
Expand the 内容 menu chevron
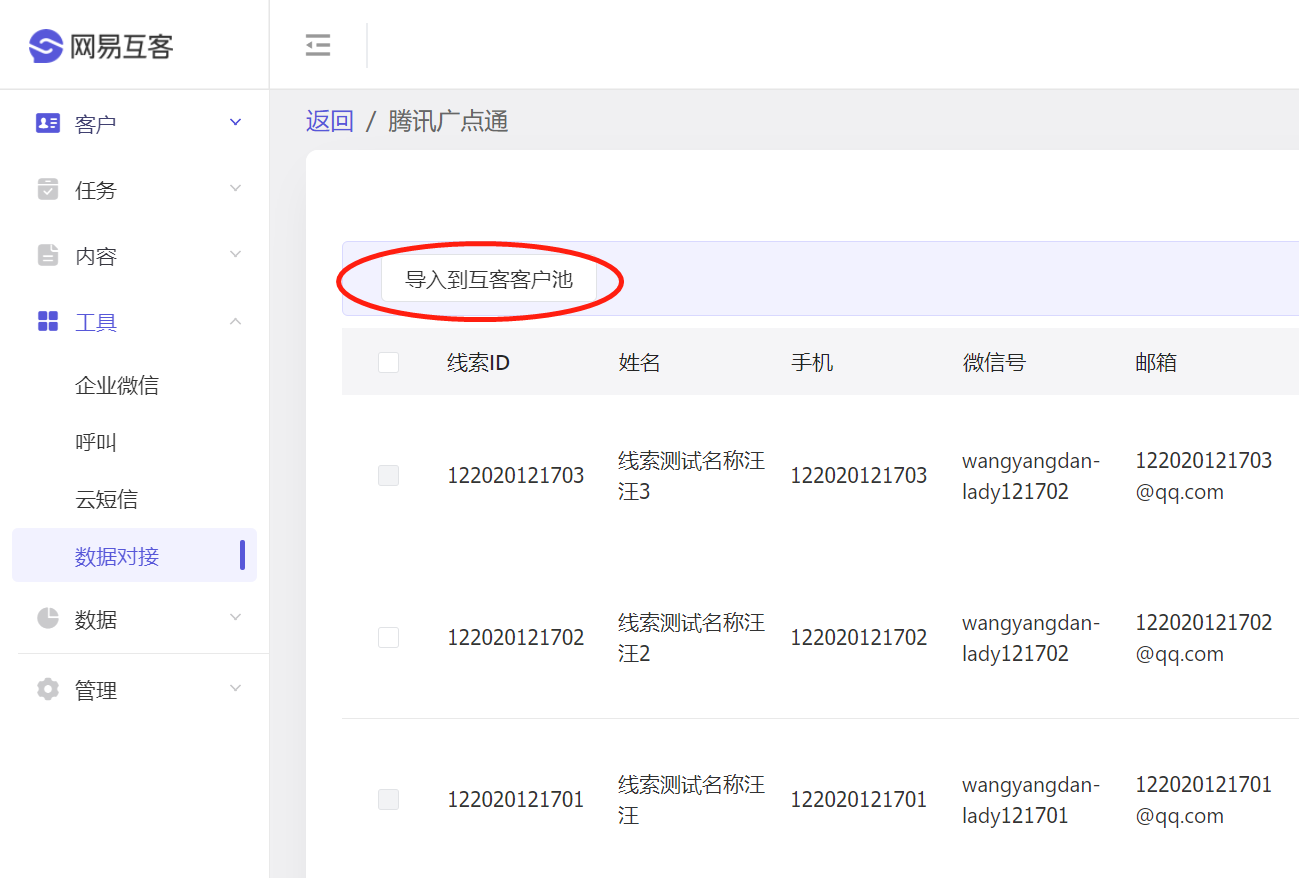pyautogui.click(x=236, y=254)
